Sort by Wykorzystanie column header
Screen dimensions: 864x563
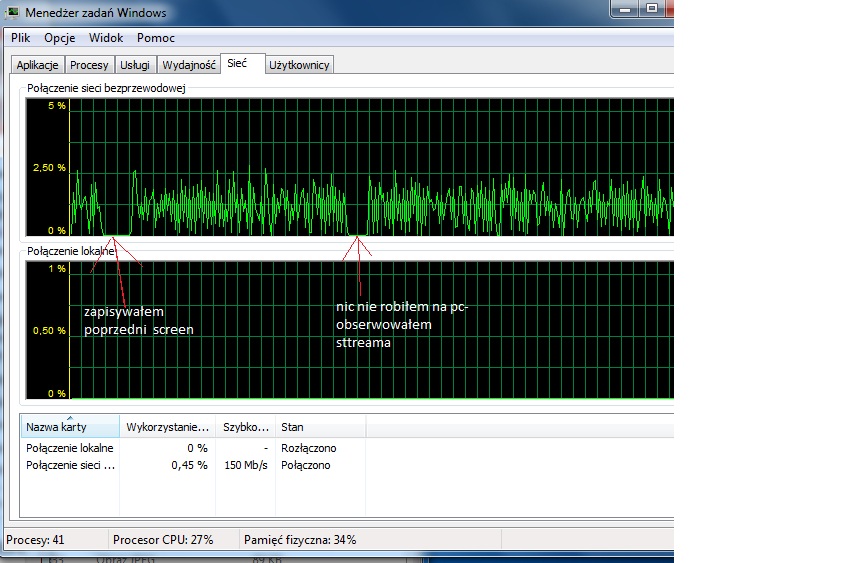(168, 427)
